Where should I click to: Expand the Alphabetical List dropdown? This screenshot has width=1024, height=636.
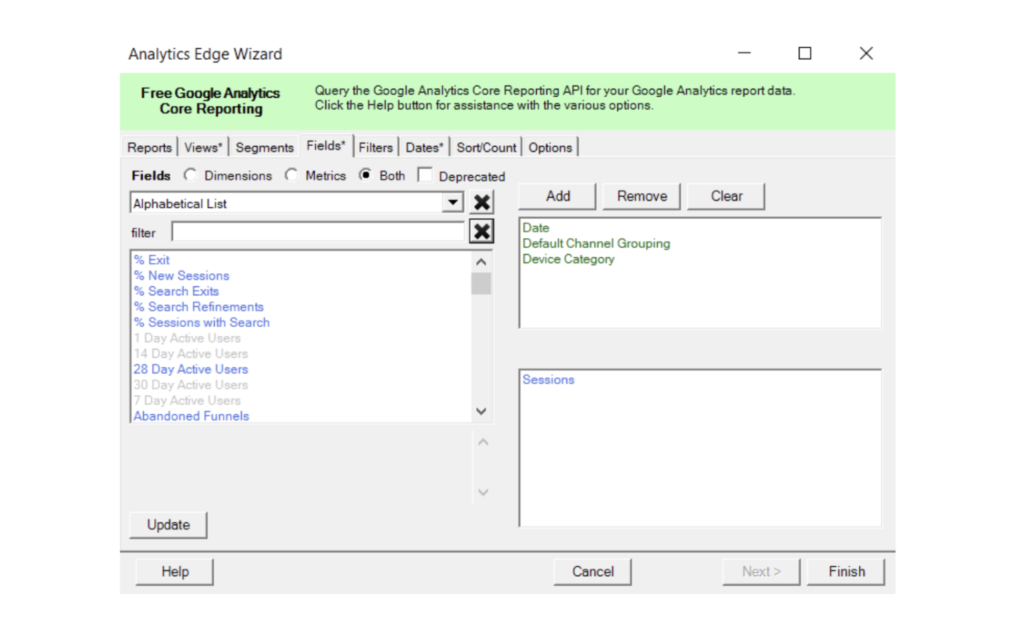click(x=454, y=203)
